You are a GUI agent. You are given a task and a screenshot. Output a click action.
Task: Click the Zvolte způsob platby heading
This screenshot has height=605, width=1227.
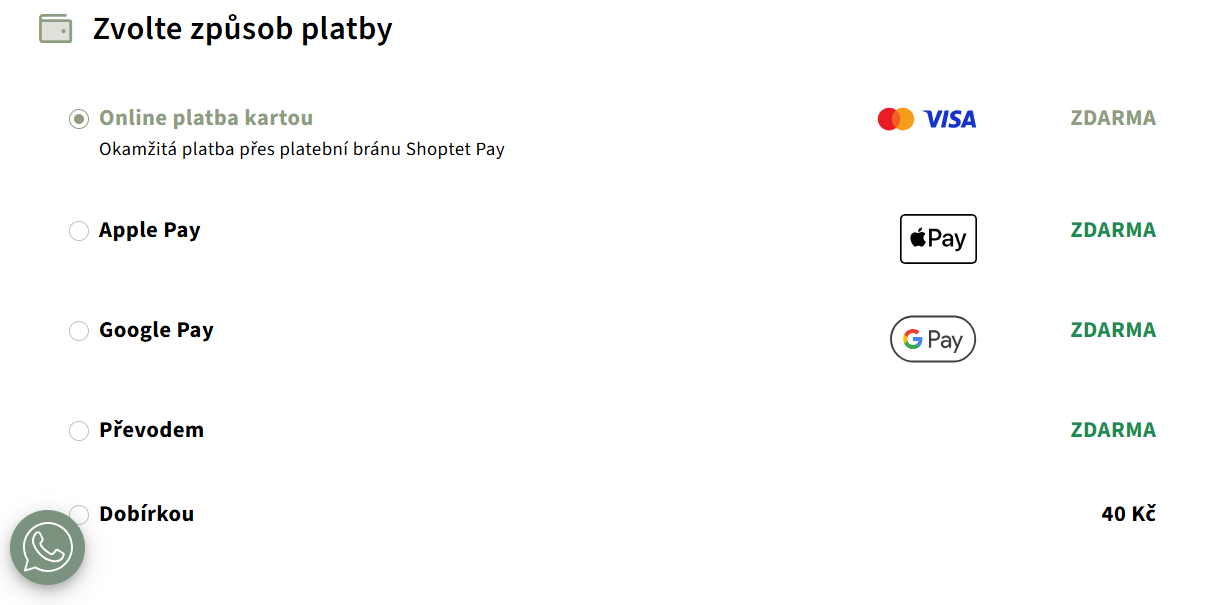(242, 29)
